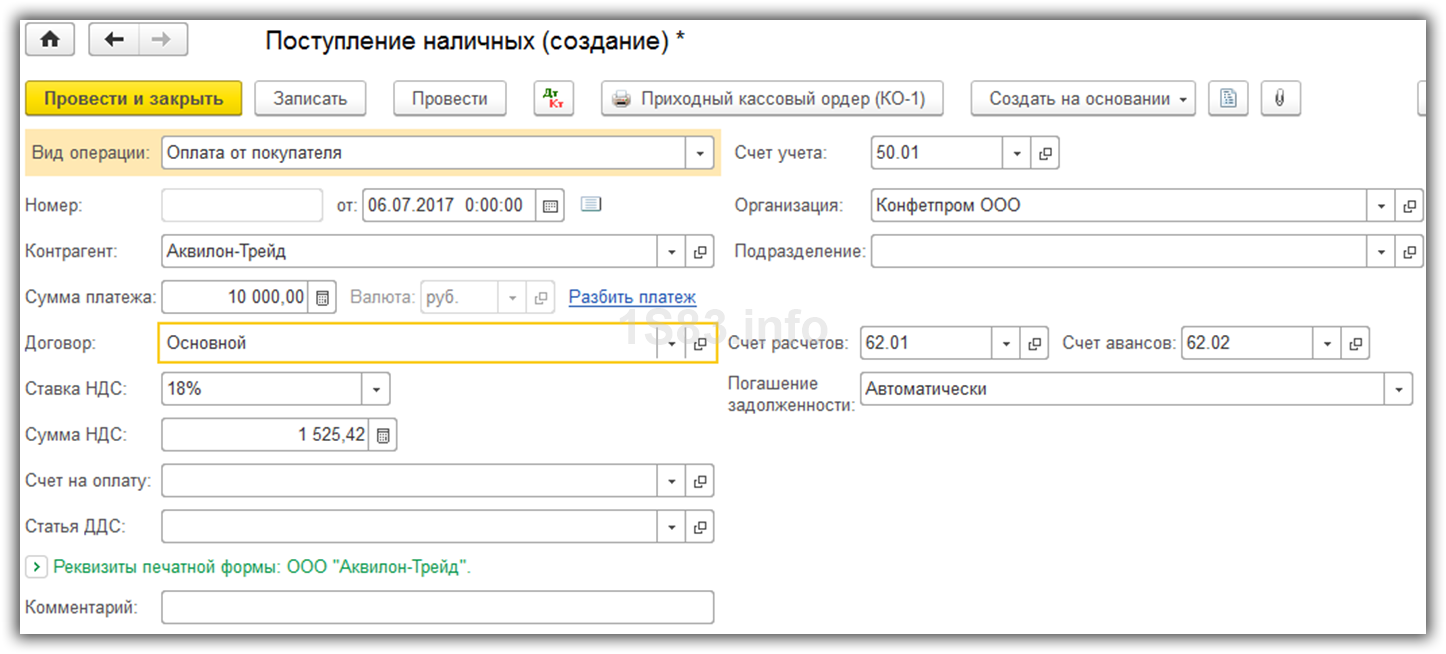Image resolution: width=1446 pixels, height=654 pixels.
Task: Open calculator for Сумма НДС field
Action: click(382, 436)
